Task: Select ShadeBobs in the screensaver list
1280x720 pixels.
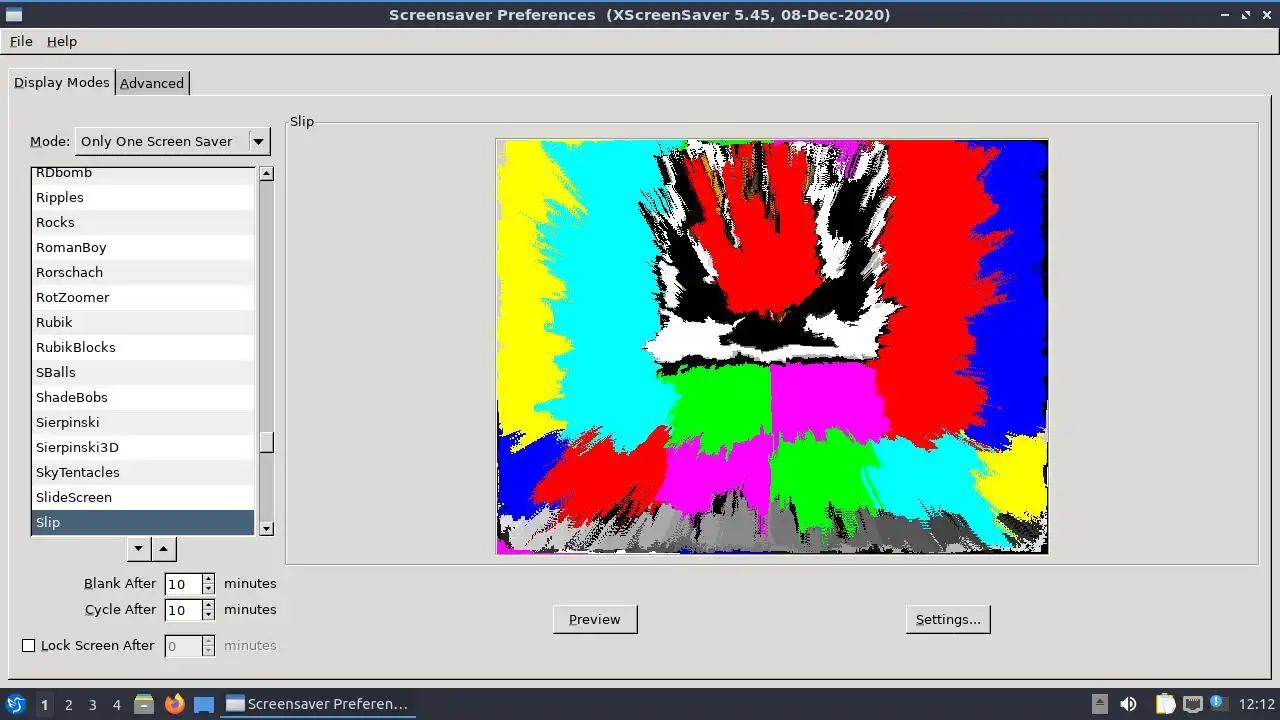Action: (x=143, y=397)
